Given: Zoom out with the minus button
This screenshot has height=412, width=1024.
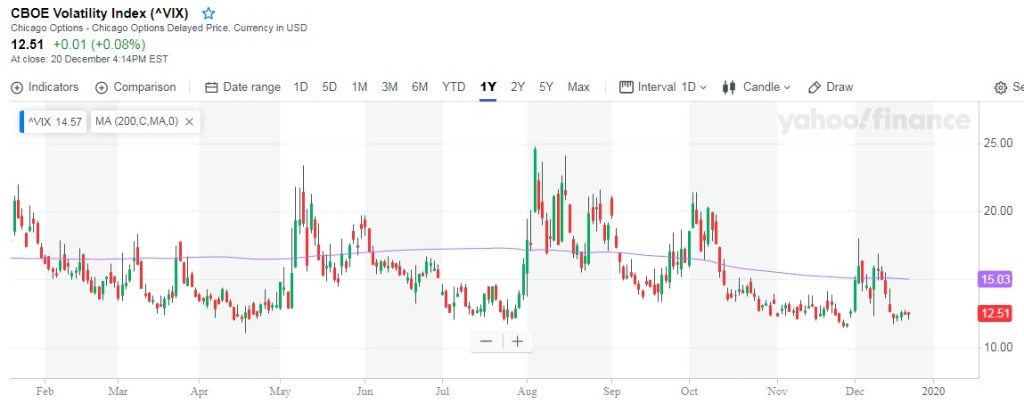Looking at the screenshot, I should coord(486,341).
